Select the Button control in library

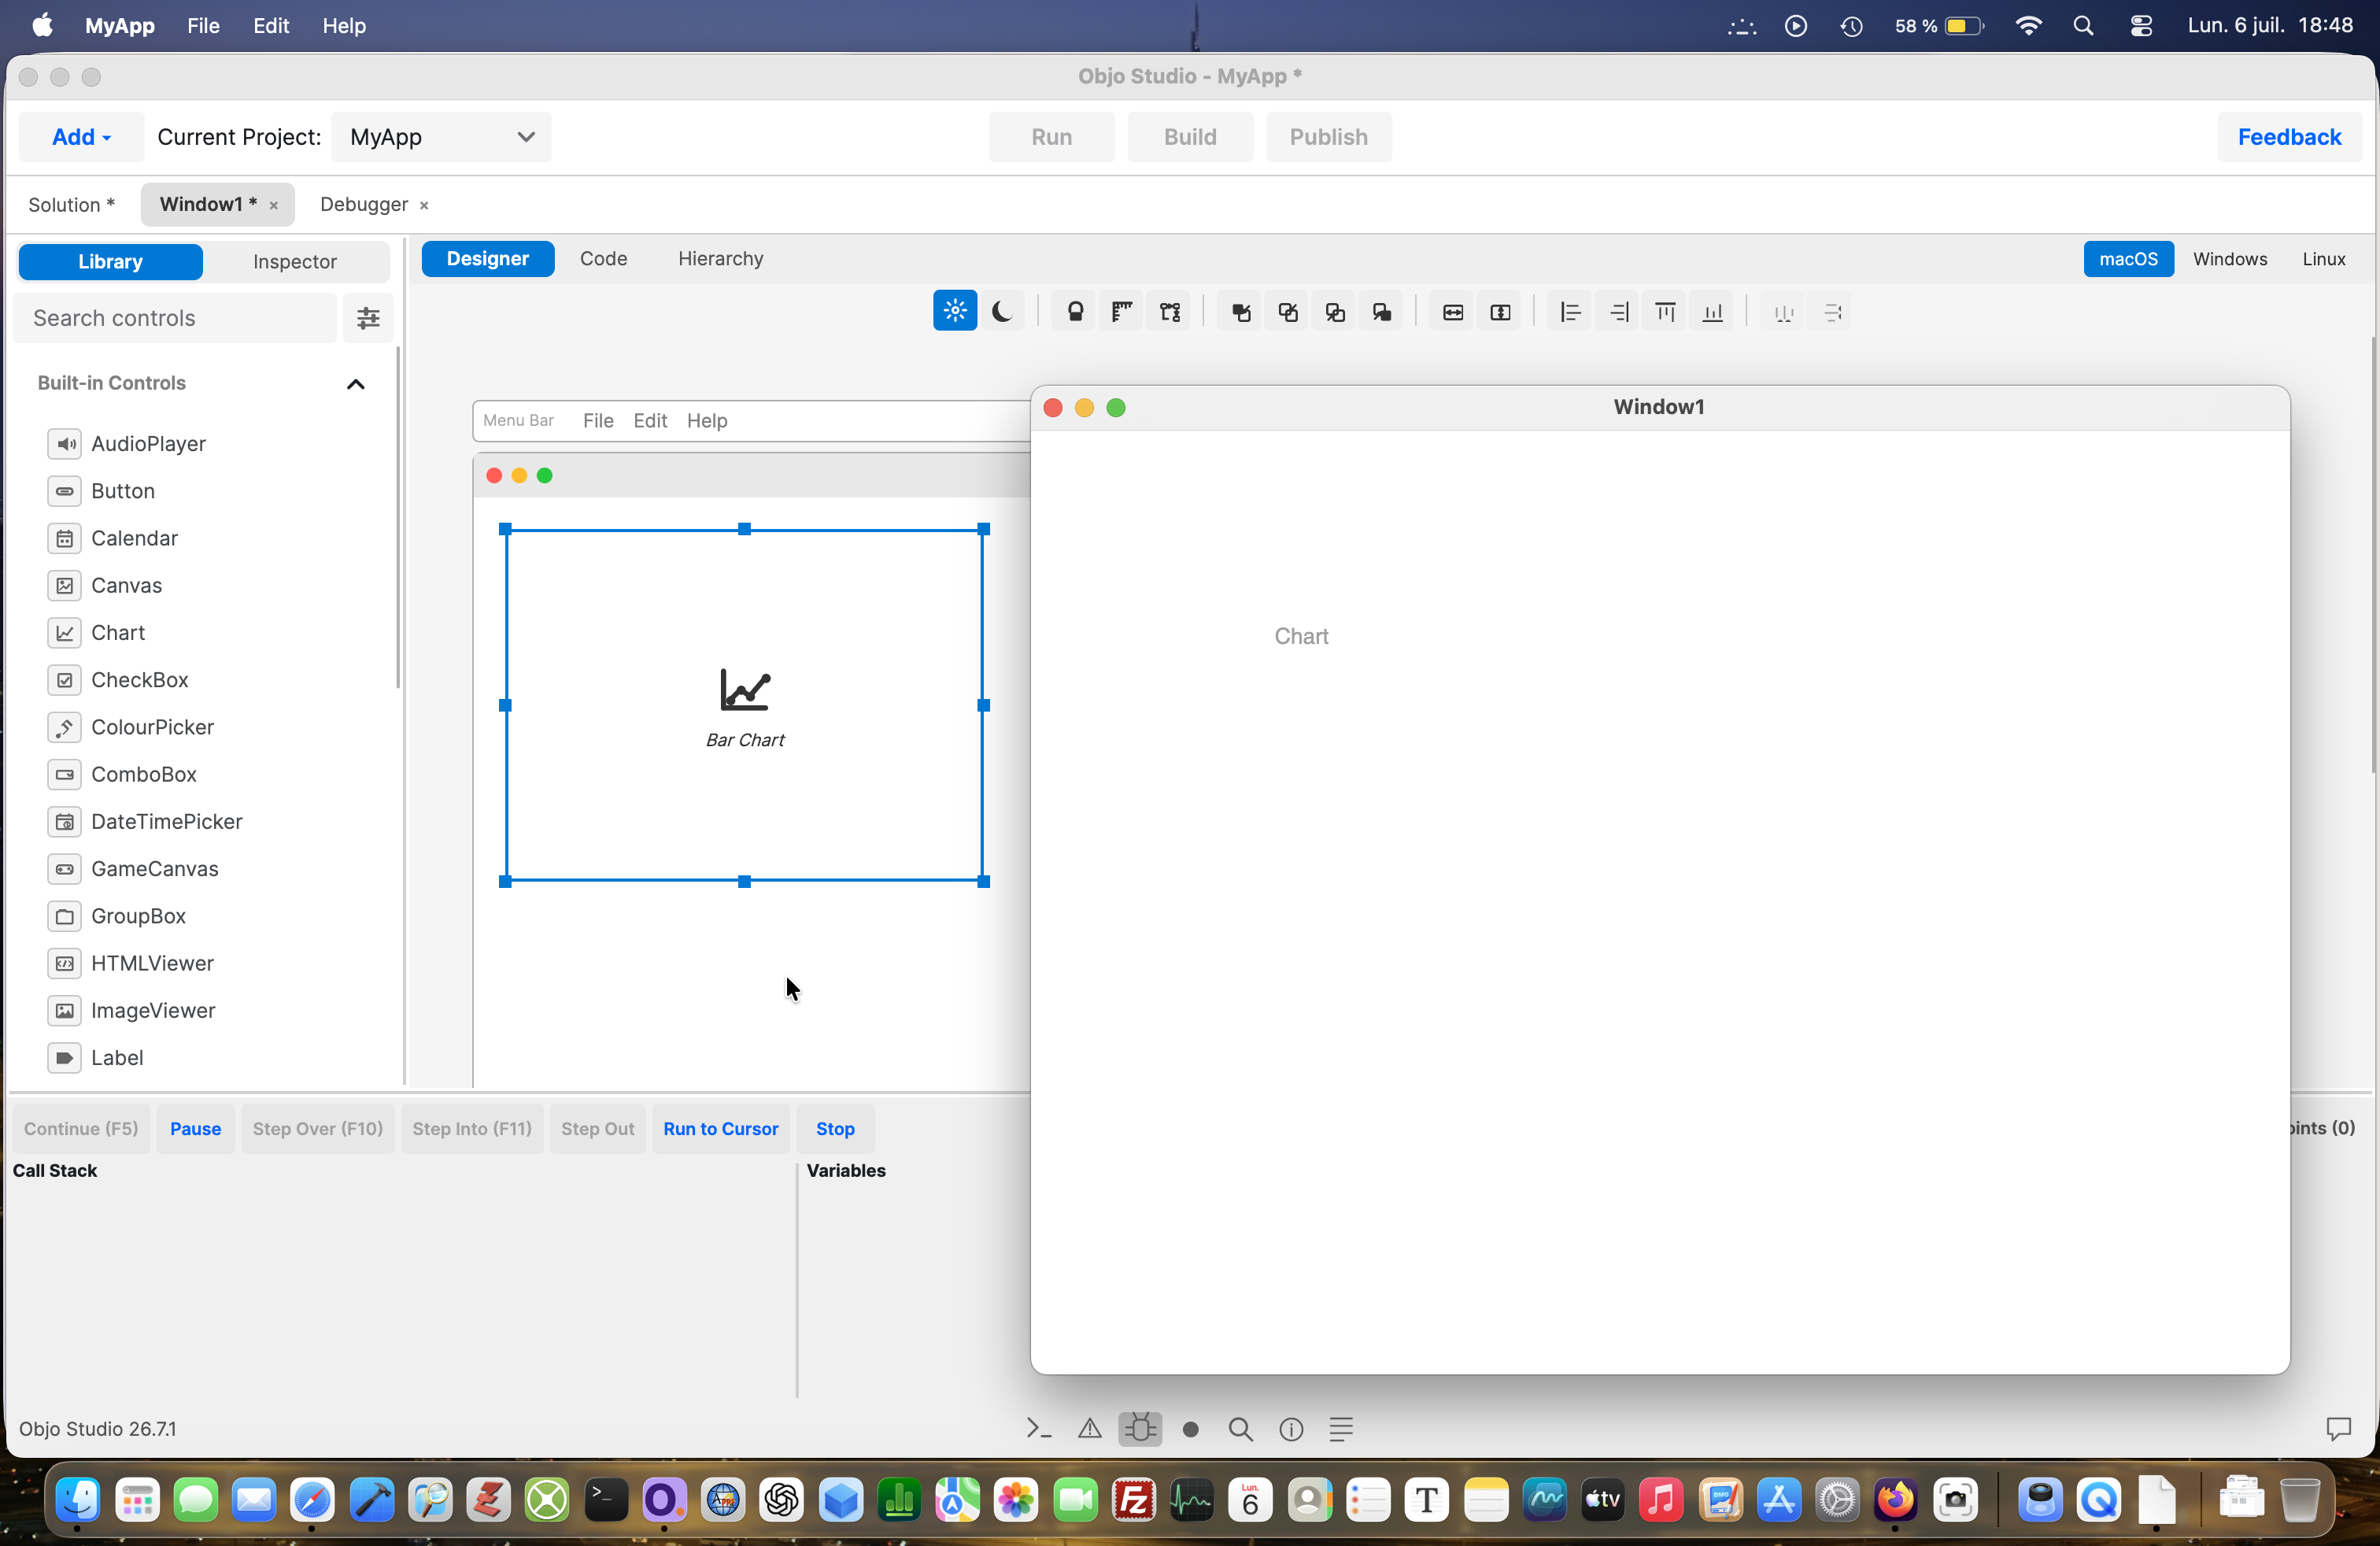(122, 491)
